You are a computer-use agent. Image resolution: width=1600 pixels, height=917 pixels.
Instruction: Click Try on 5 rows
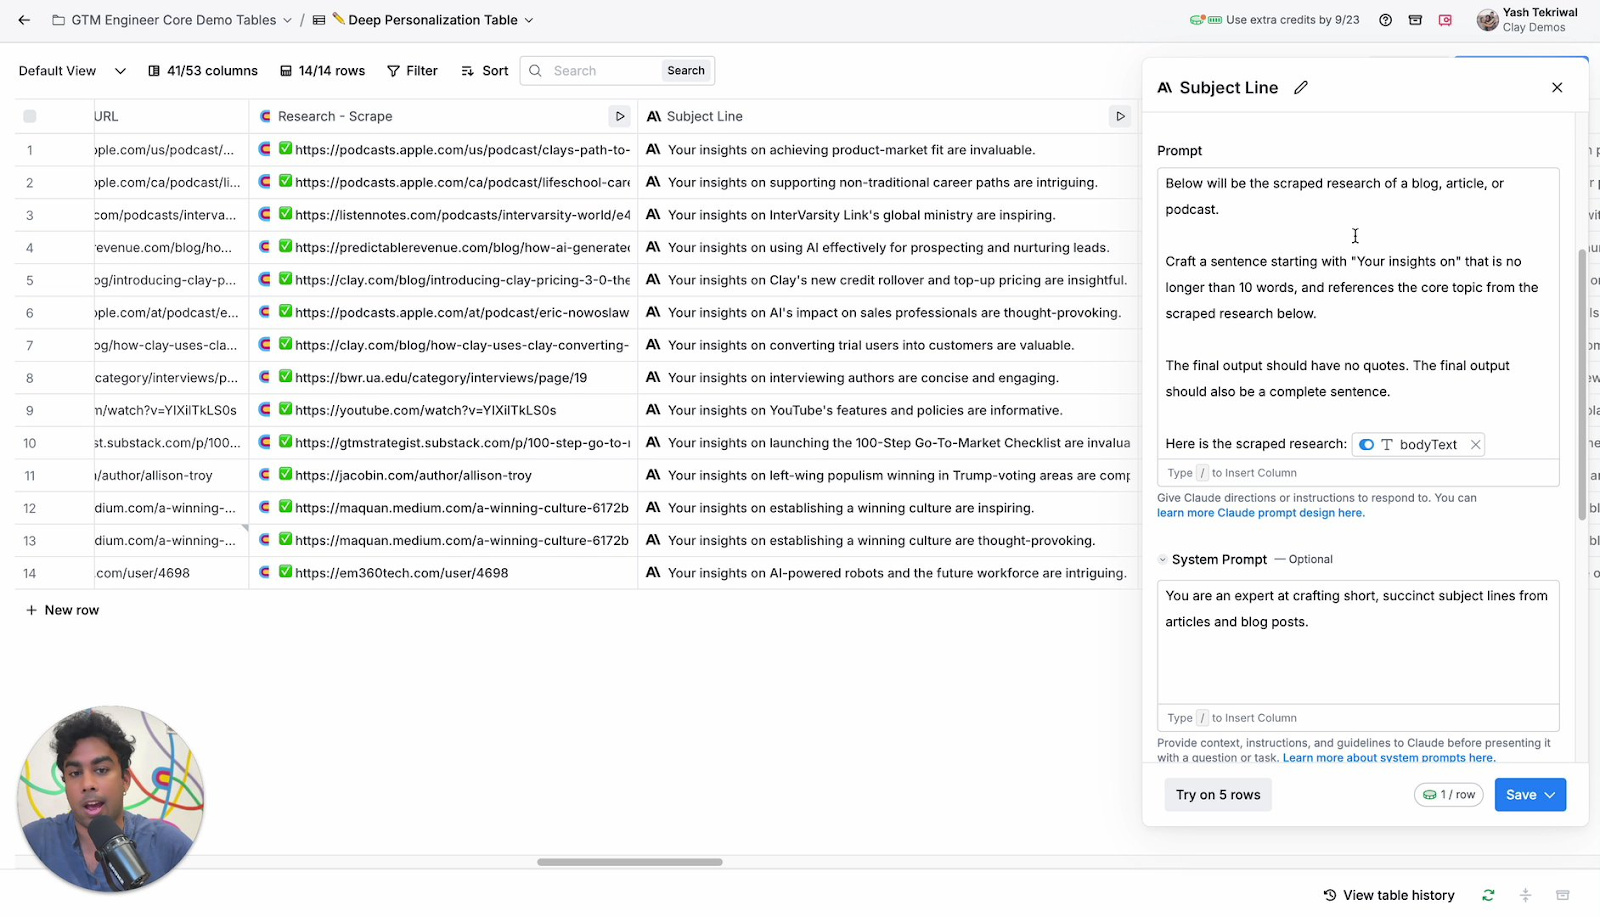click(x=1218, y=795)
